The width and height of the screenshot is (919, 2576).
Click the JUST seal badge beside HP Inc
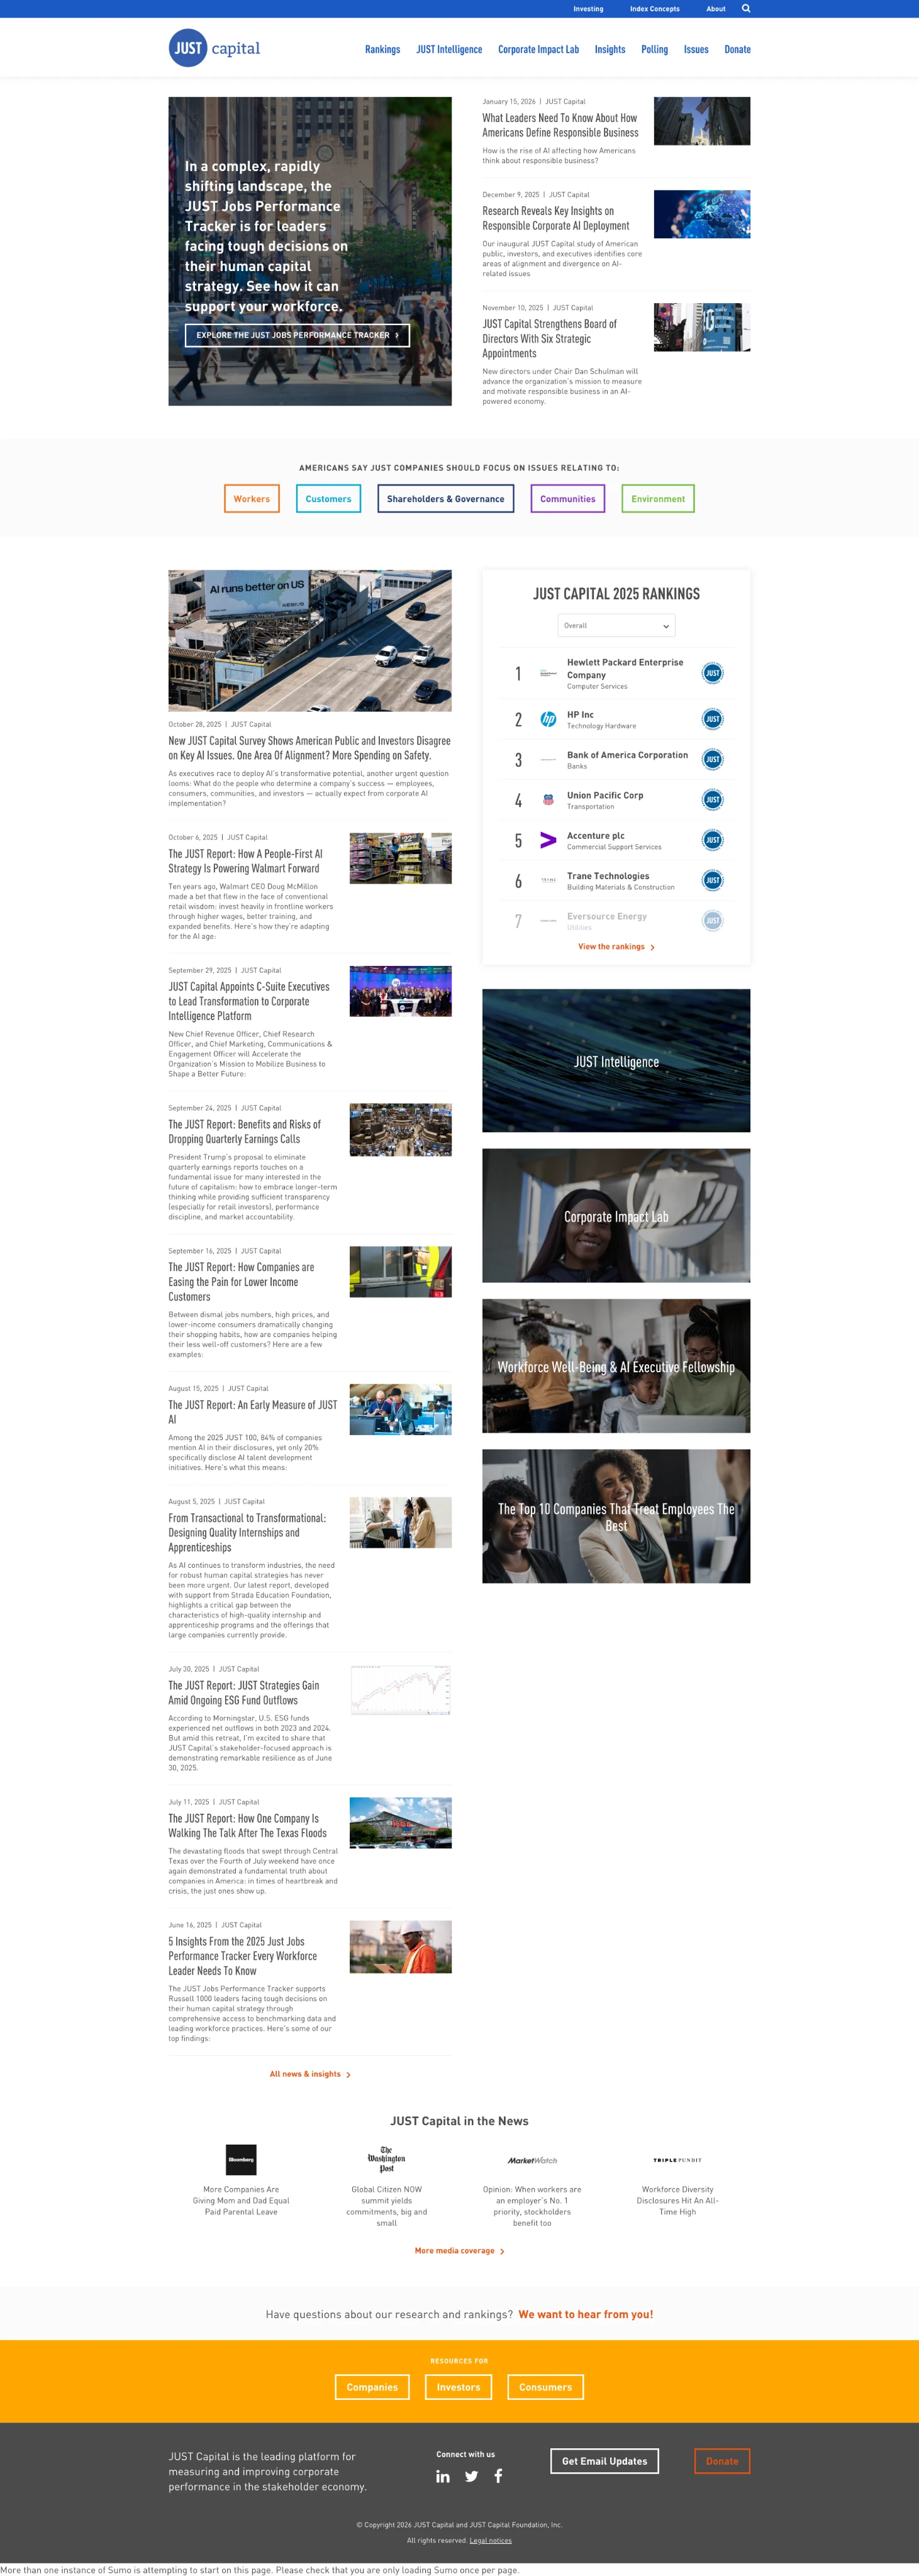712,719
